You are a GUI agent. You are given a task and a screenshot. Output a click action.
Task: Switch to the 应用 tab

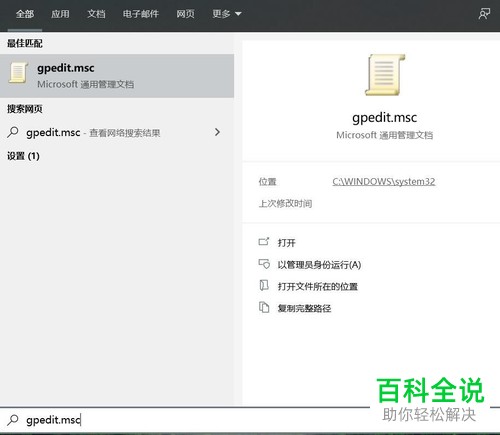click(x=60, y=14)
